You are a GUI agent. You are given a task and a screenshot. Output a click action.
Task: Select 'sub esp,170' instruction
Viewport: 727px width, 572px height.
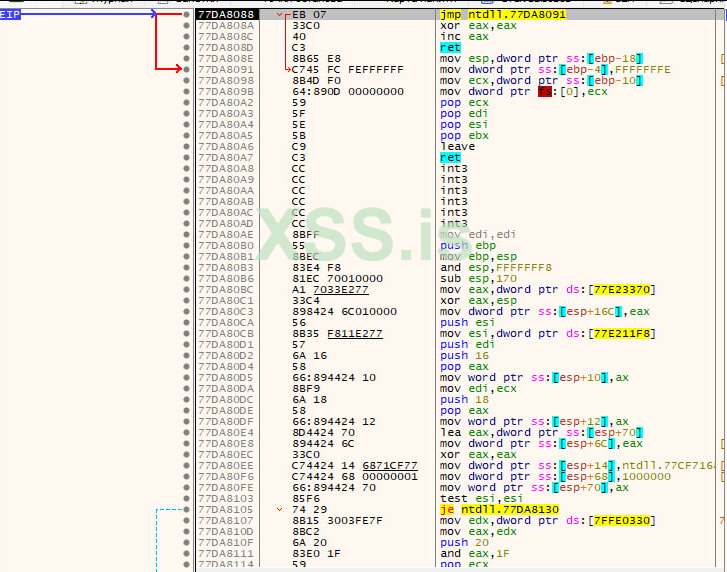(x=478, y=279)
